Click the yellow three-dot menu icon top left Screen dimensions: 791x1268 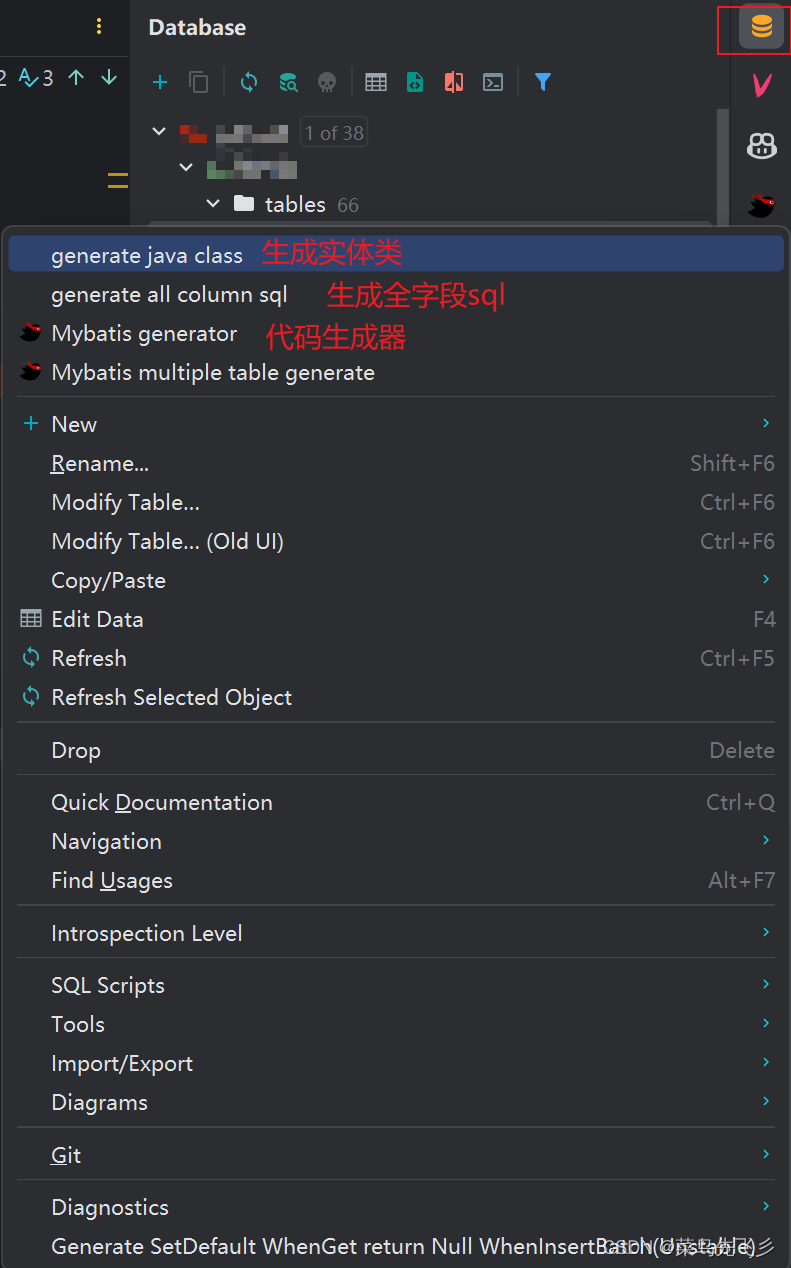[x=98, y=26]
